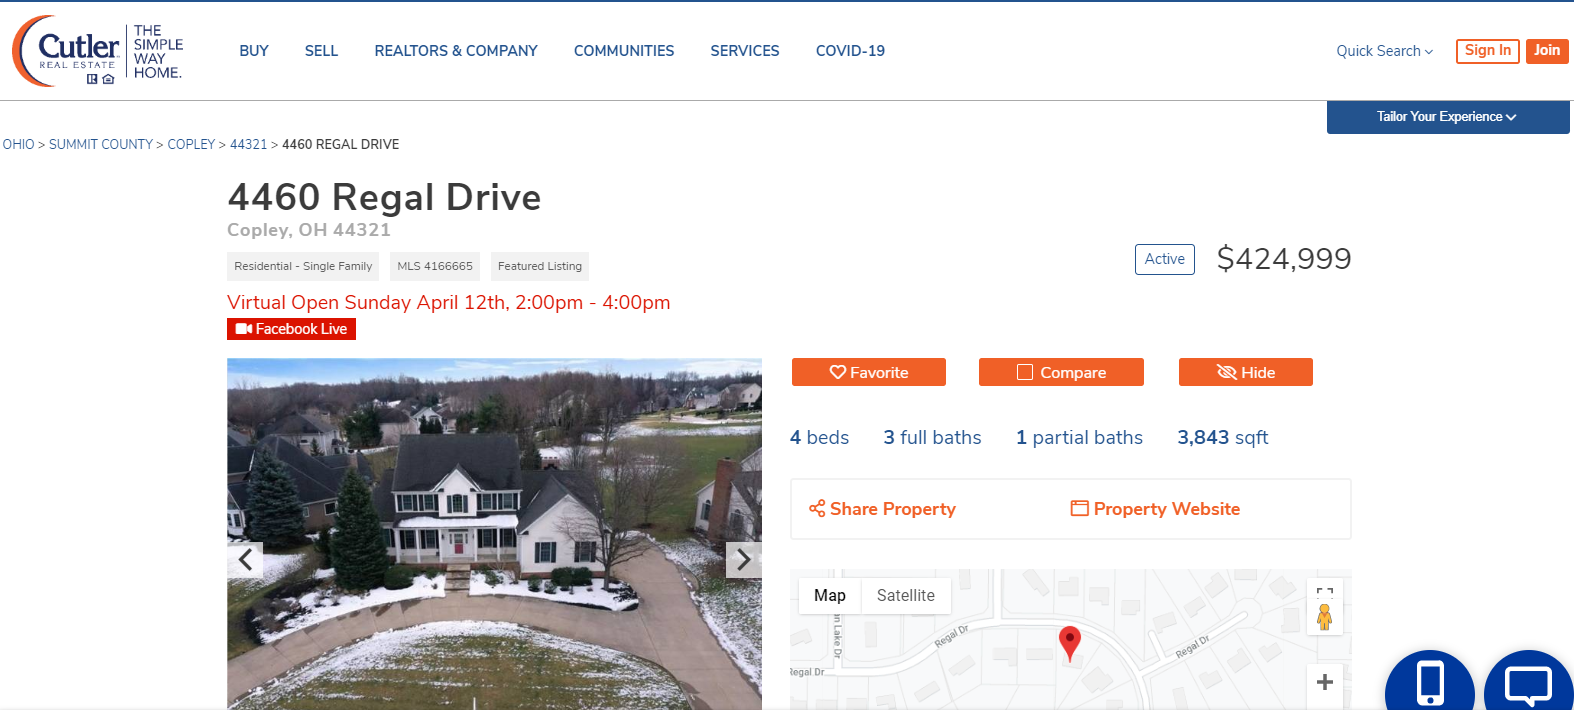The width and height of the screenshot is (1574, 710).
Task: Click the Residential - Single Family tag
Action: 303,266
